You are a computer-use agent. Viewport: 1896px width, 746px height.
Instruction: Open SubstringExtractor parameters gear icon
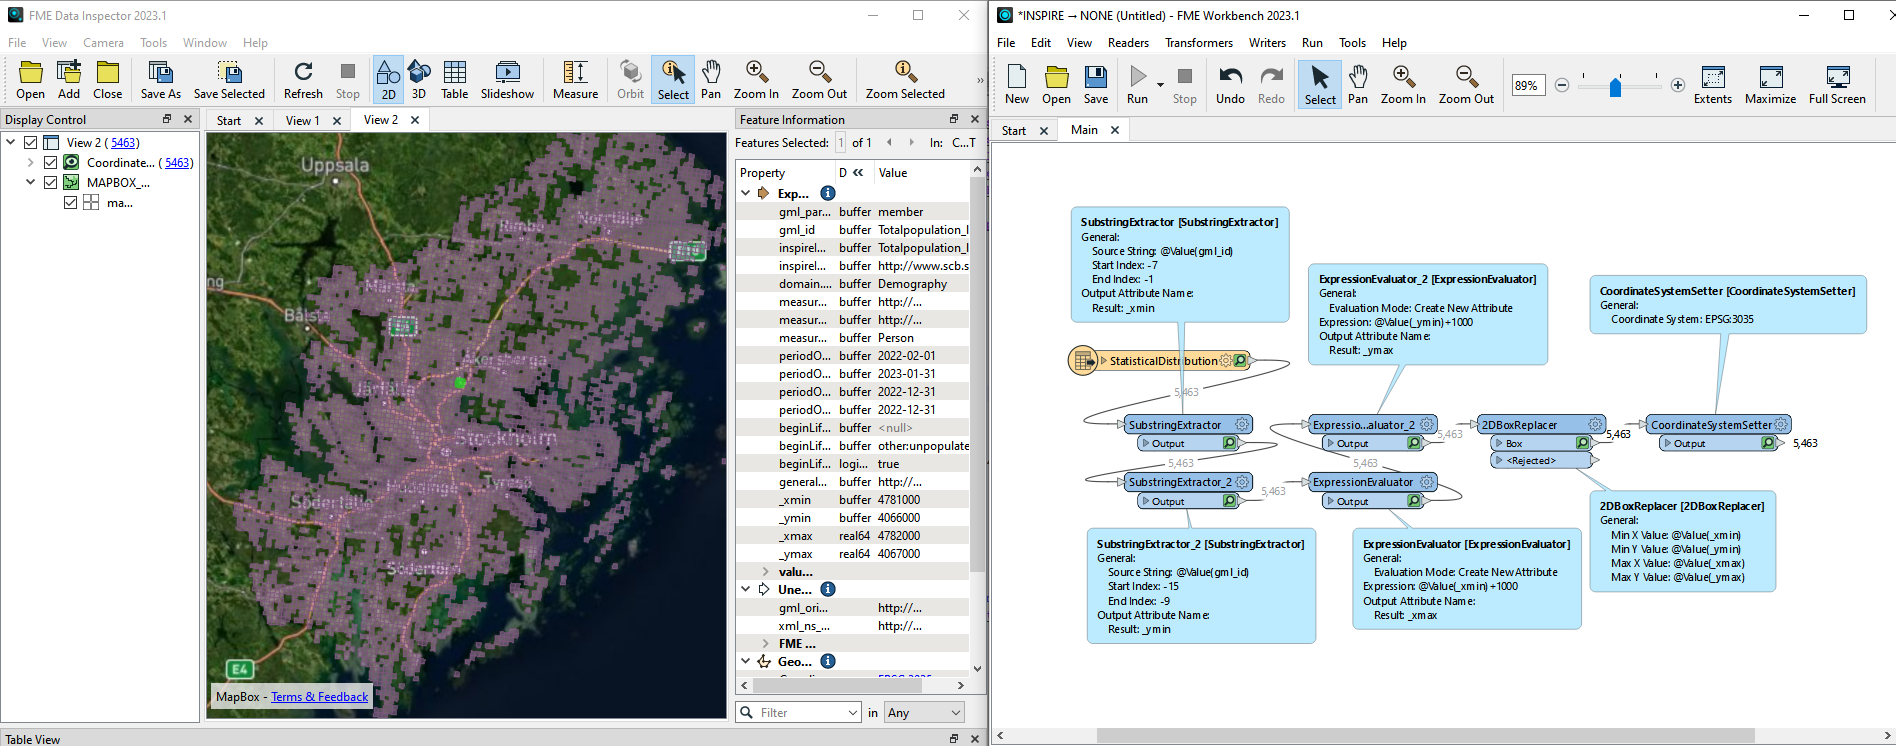[x=1241, y=425]
